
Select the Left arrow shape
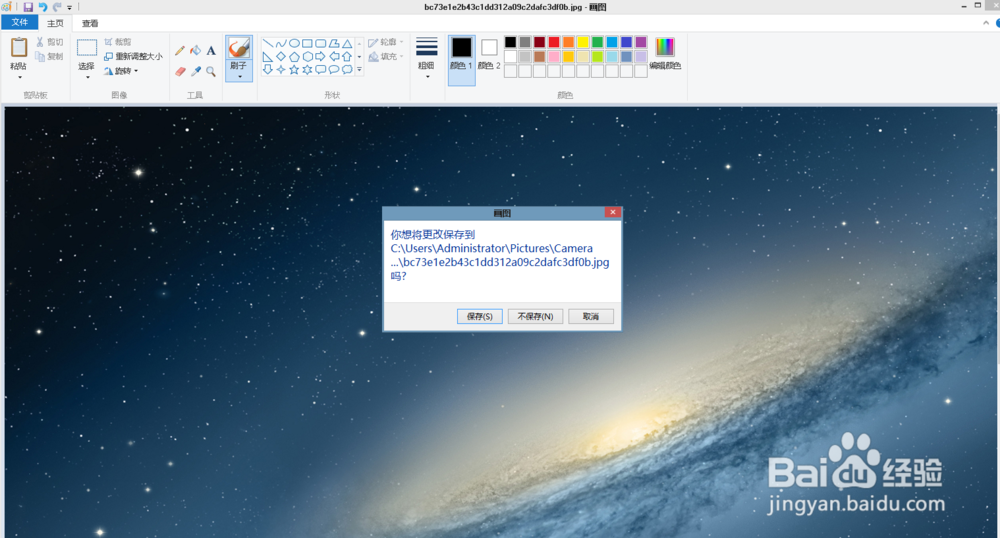(x=334, y=57)
